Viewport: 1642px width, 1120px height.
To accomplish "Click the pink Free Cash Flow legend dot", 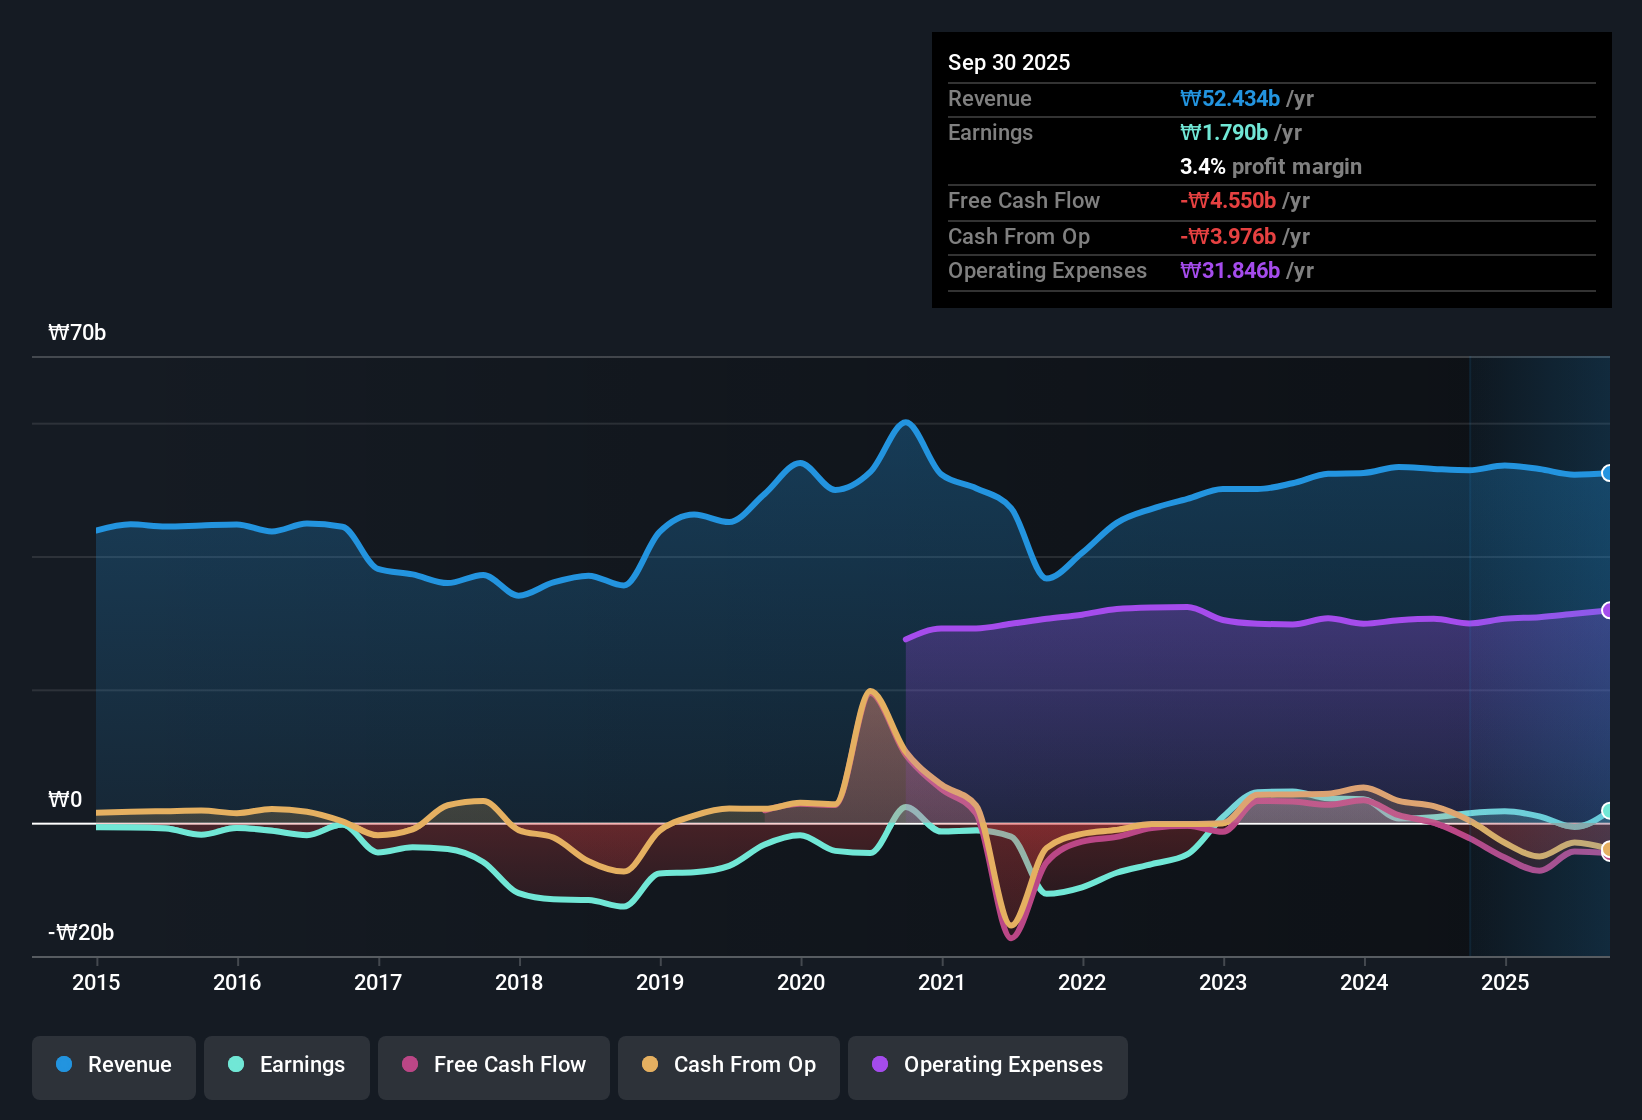I will point(409,1065).
